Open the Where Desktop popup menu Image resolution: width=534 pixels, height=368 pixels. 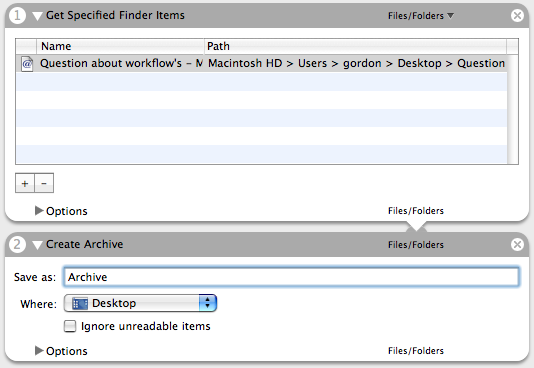140,303
